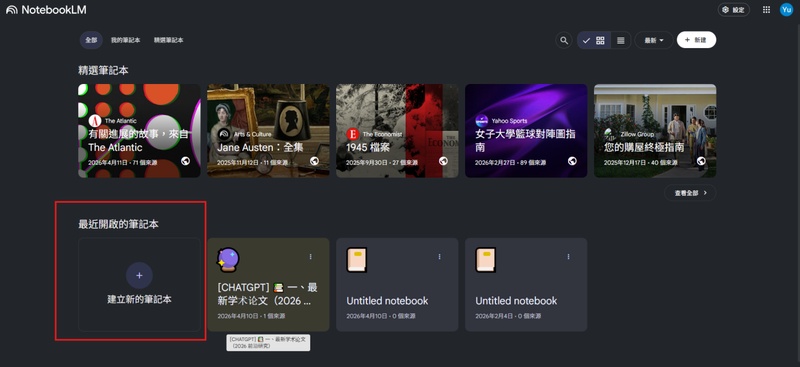
Task: Click the plus icon to create notebook
Action: (139, 276)
